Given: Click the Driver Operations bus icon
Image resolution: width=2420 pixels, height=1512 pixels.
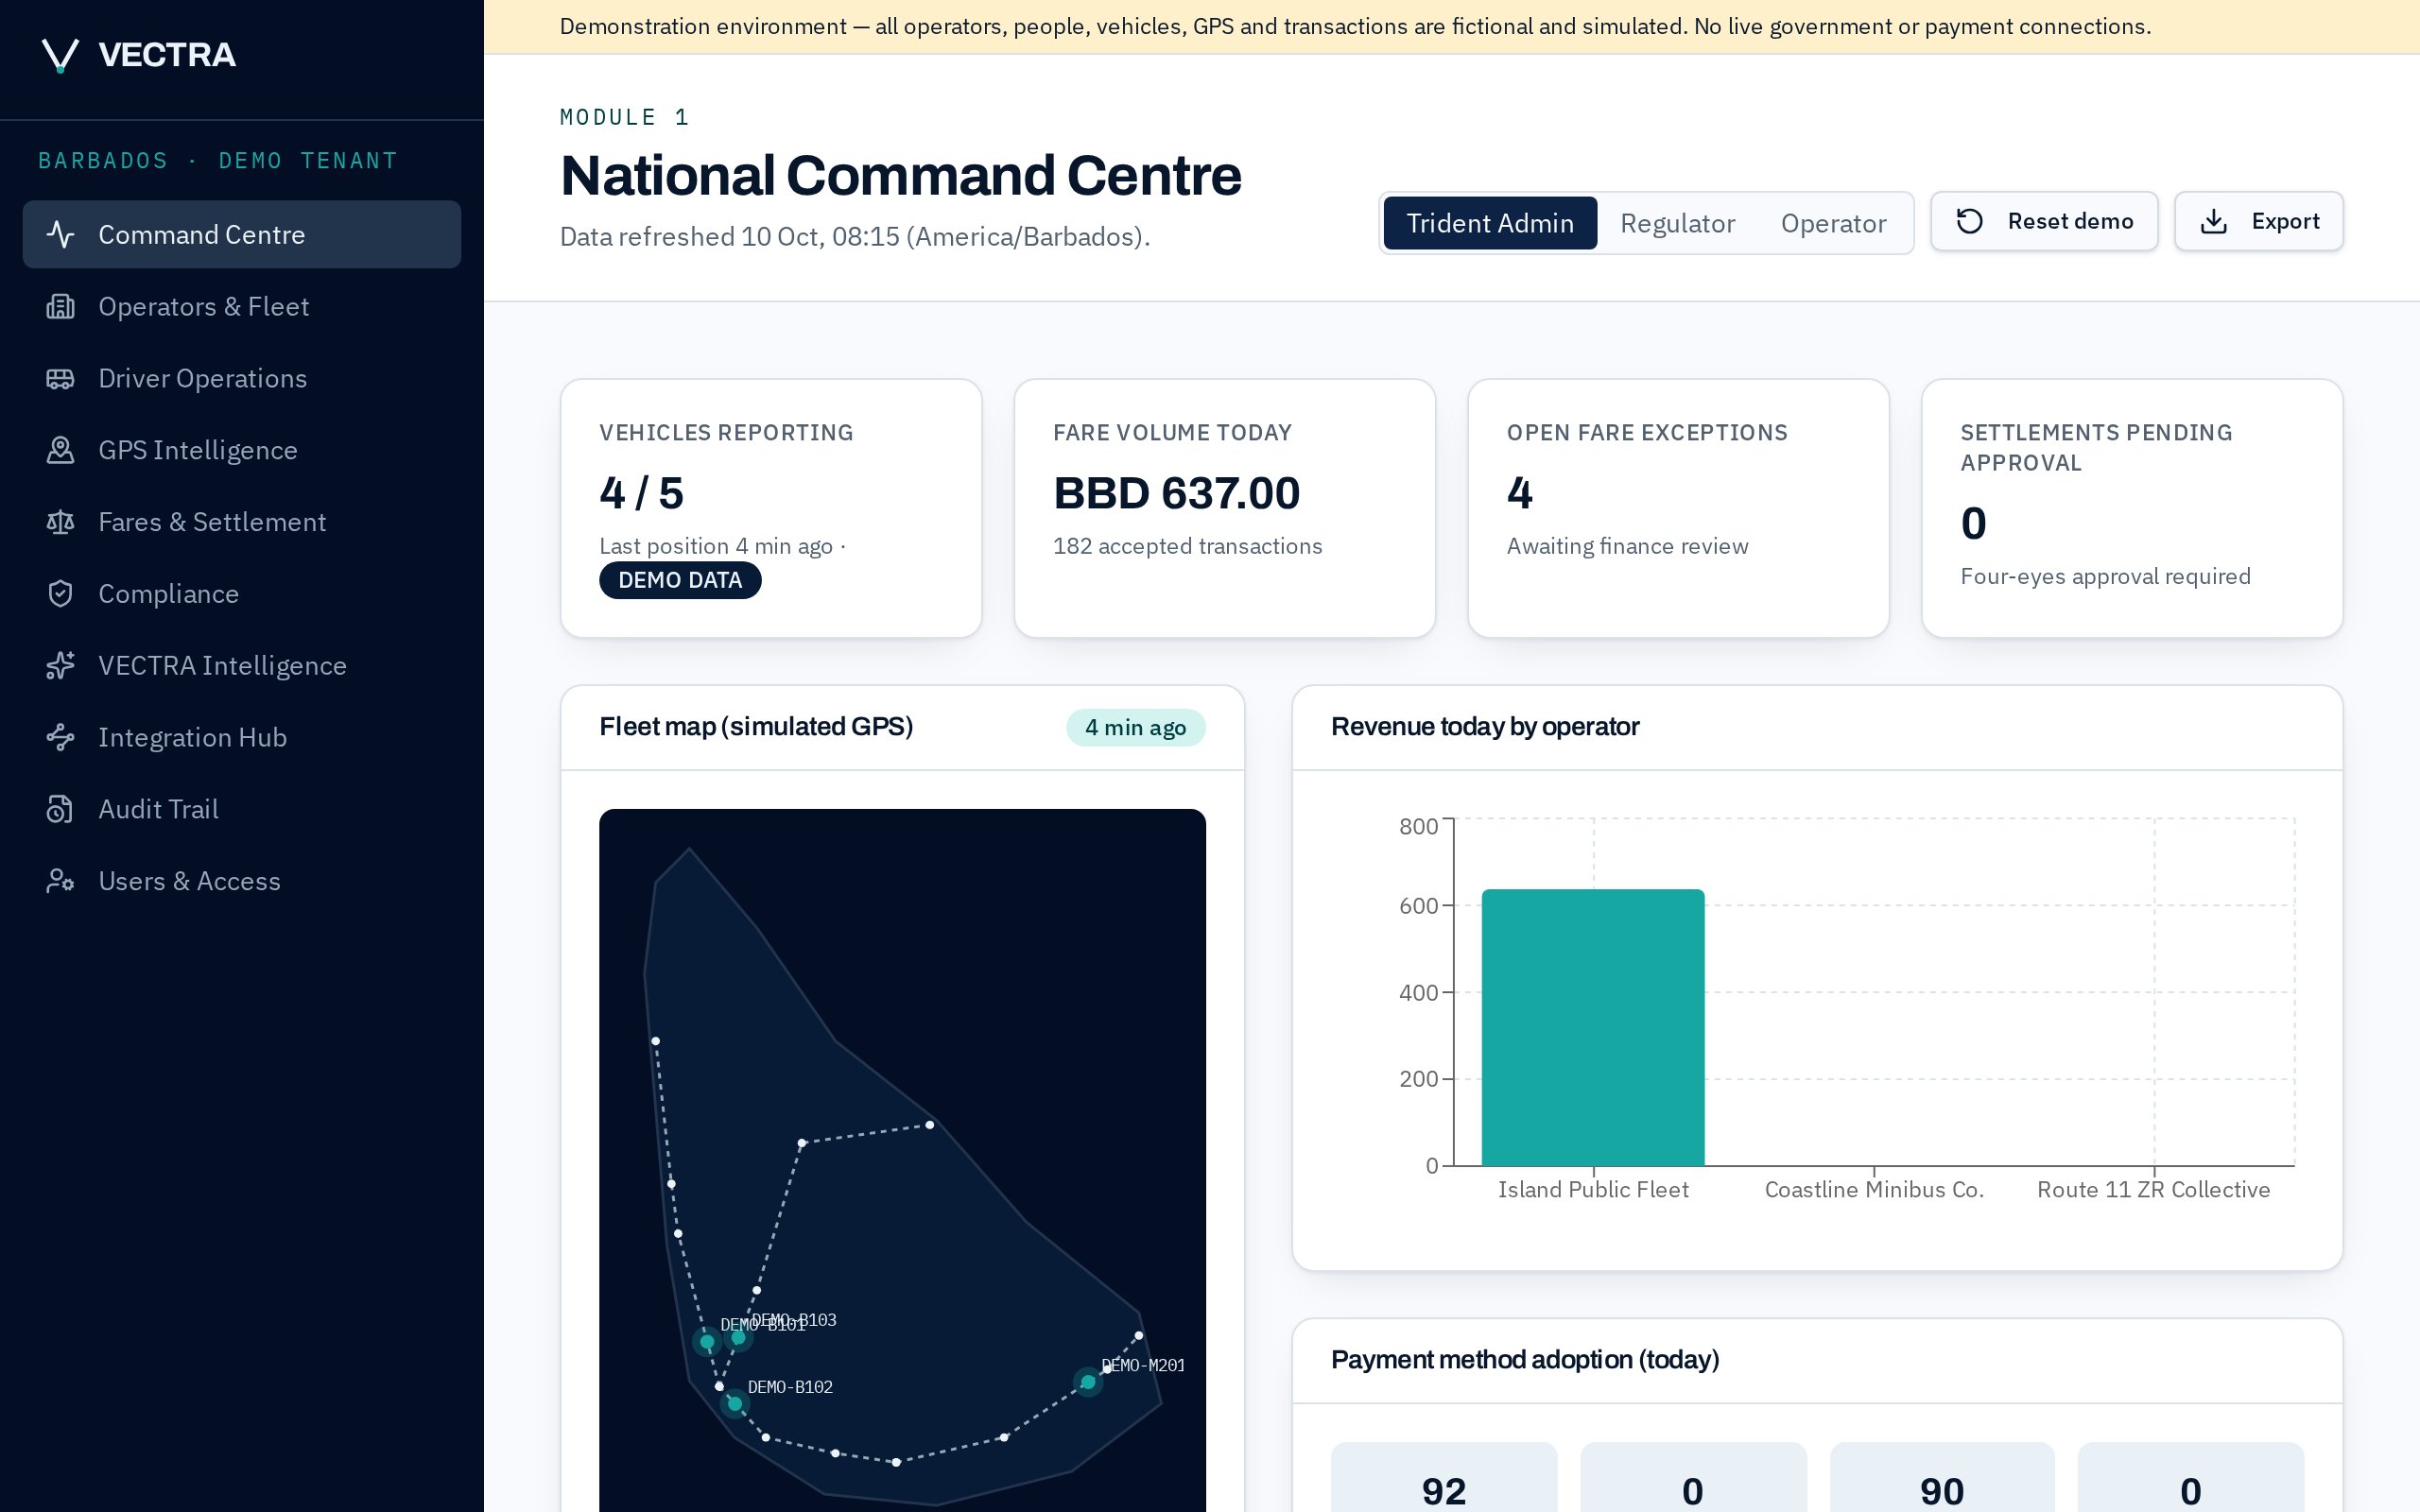Looking at the screenshot, I should [61, 378].
